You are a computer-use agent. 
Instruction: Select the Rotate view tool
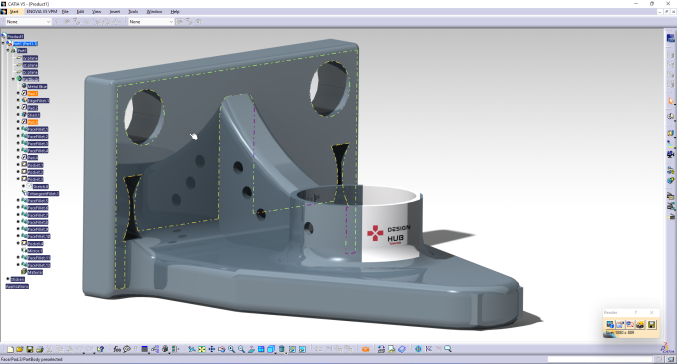[x=221, y=349]
